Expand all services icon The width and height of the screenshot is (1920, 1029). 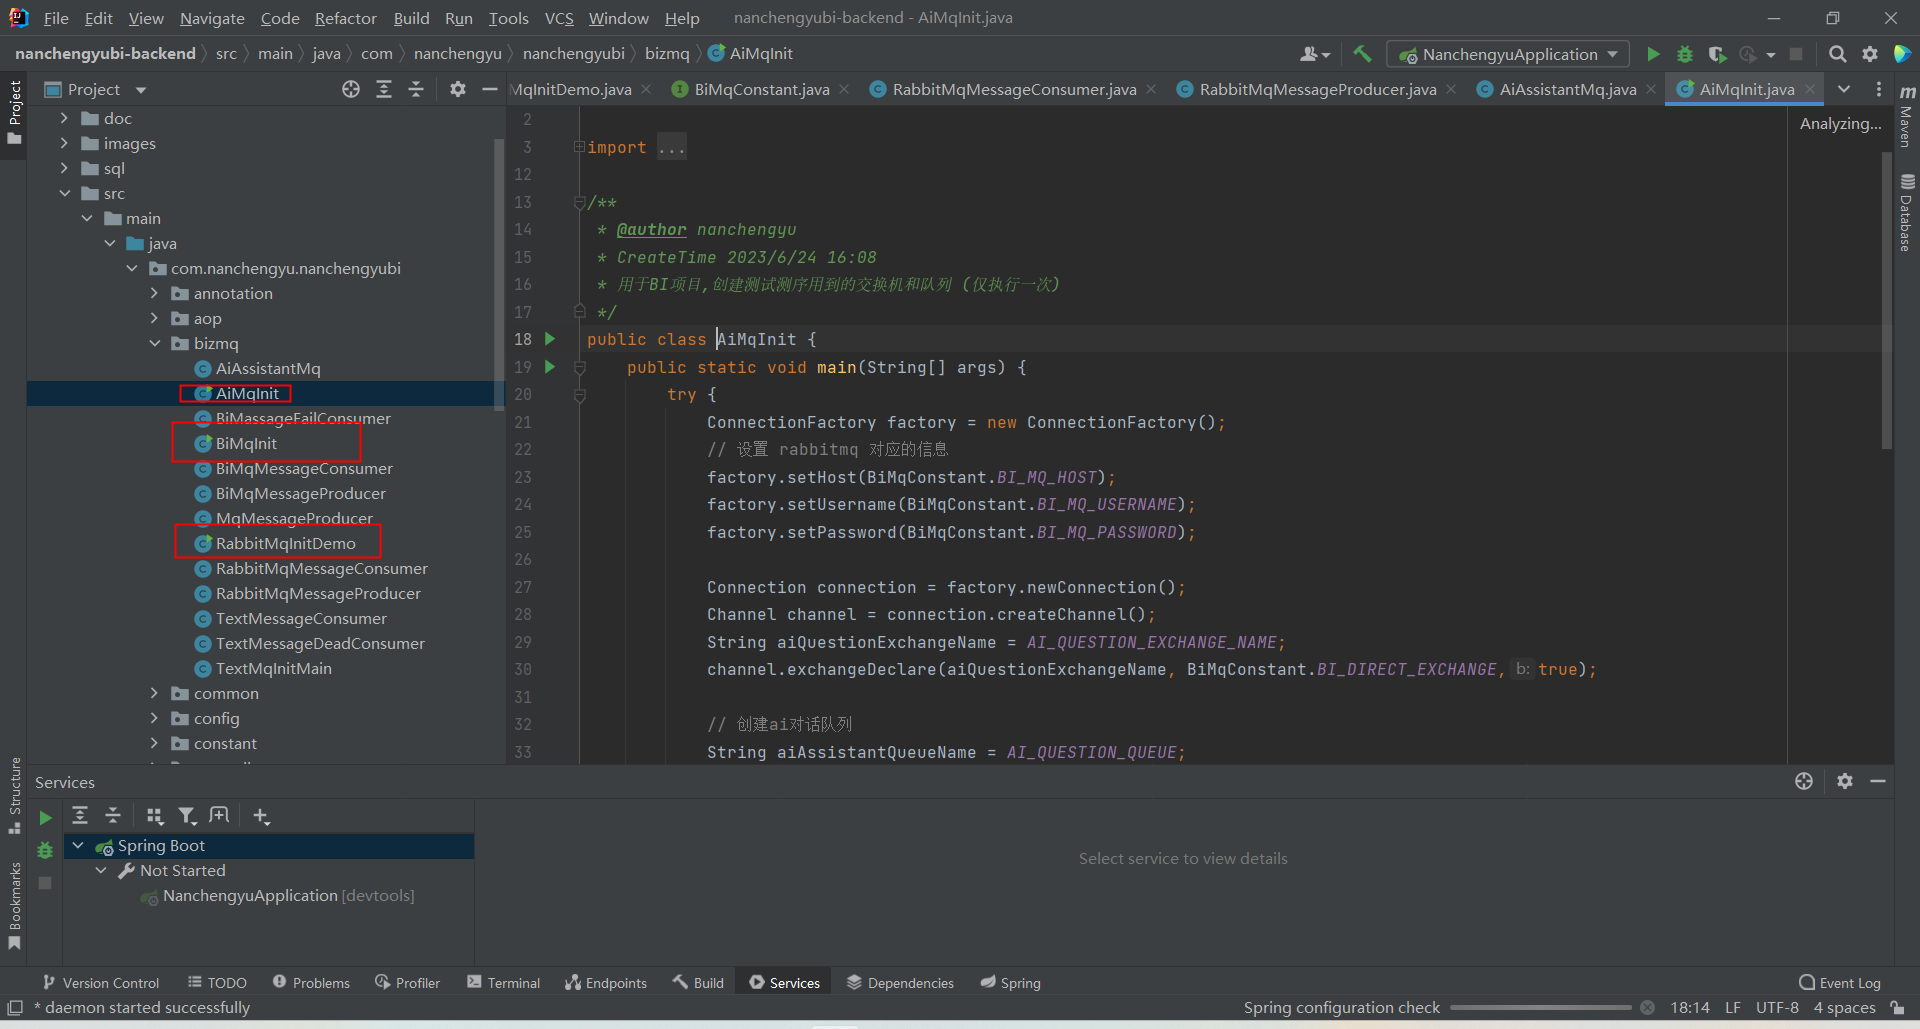click(x=80, y=816)
